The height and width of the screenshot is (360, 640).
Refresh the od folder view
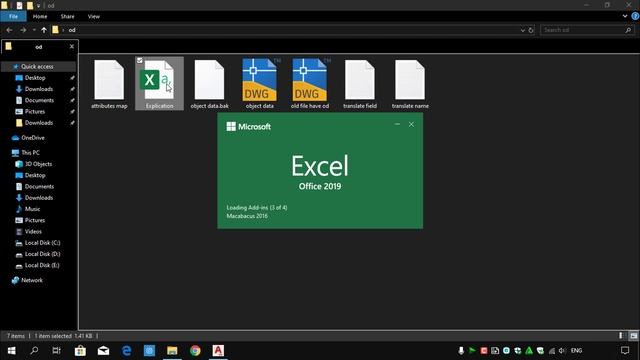(531, 30)
